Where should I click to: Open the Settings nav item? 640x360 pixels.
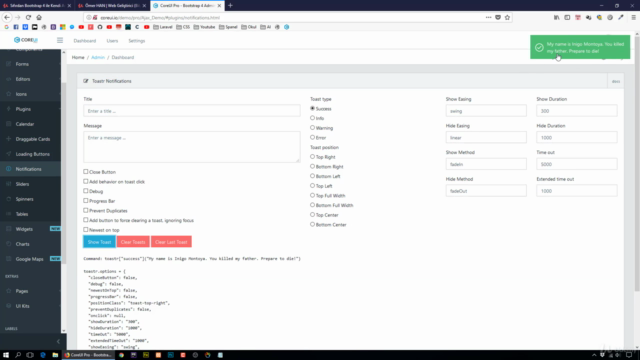[137, 41]
